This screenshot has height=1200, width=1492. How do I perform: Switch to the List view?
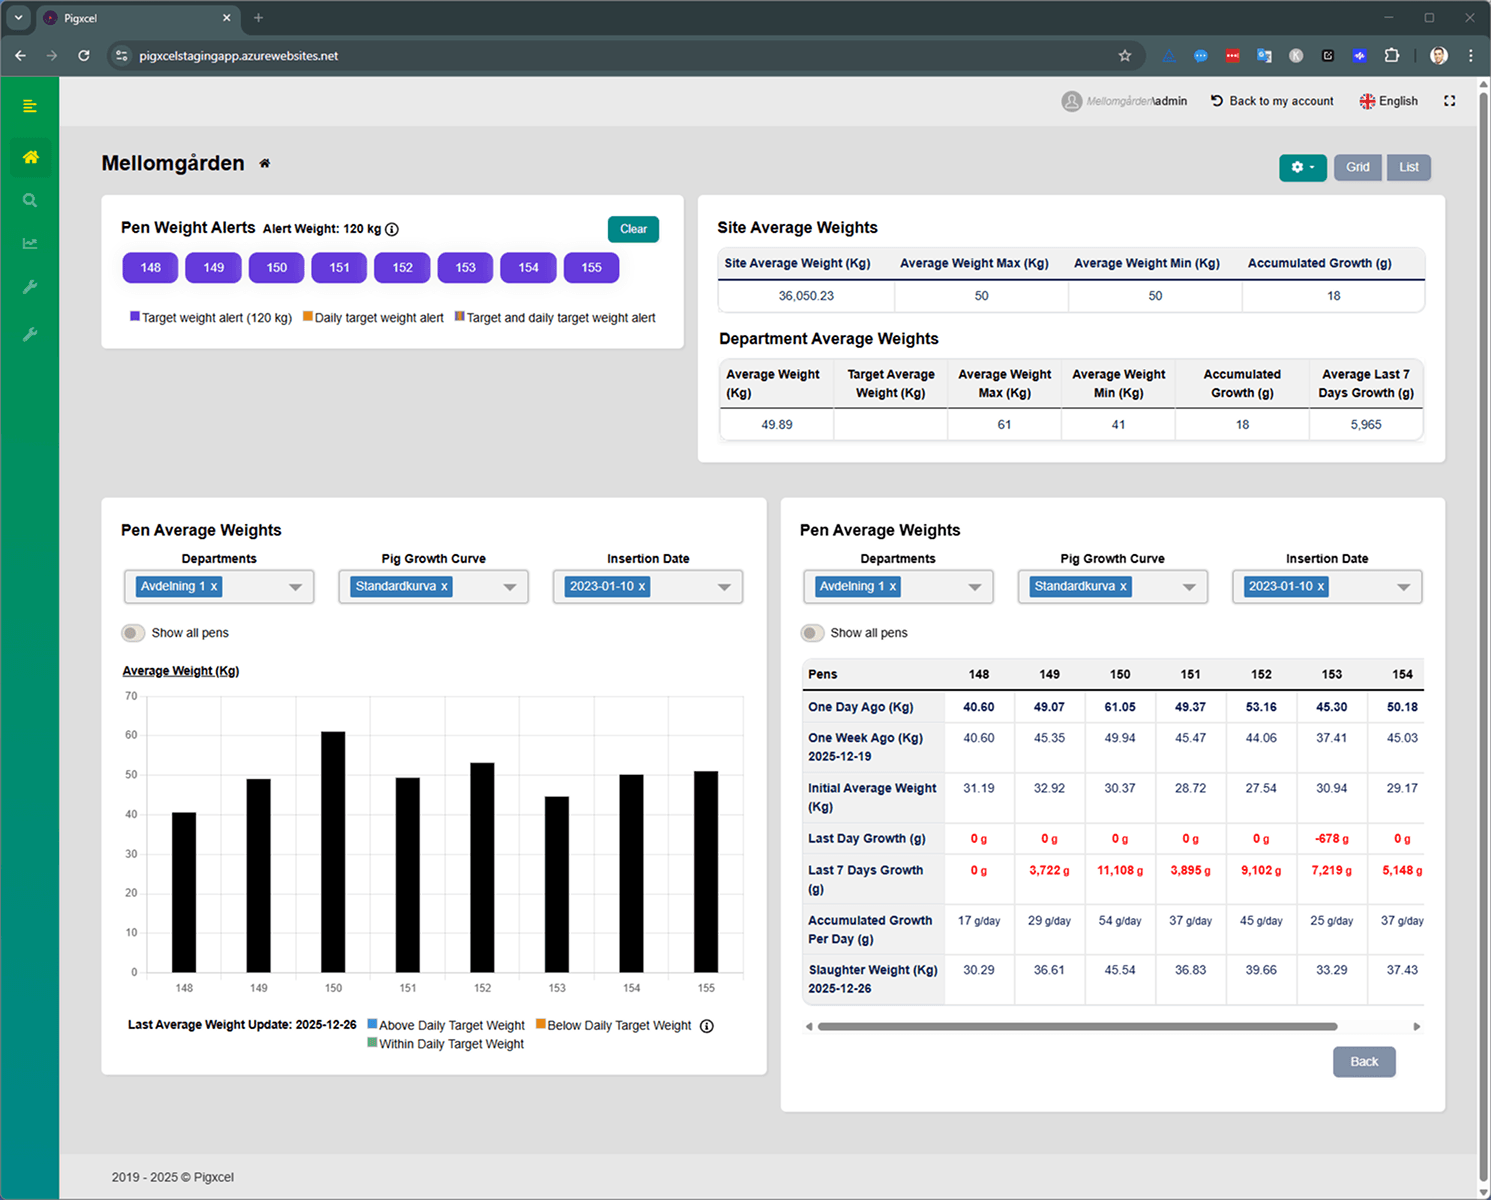click(1408, 167)
